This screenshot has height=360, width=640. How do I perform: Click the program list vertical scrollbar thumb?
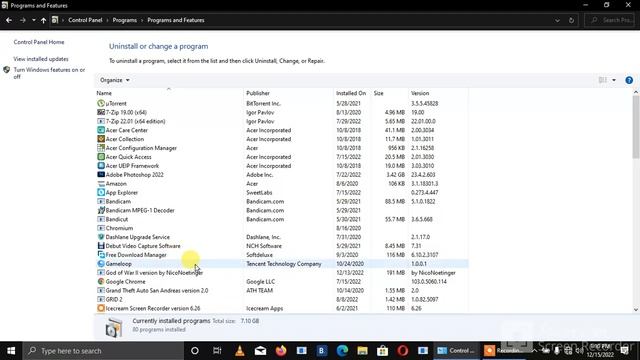[x=636, y=127]
